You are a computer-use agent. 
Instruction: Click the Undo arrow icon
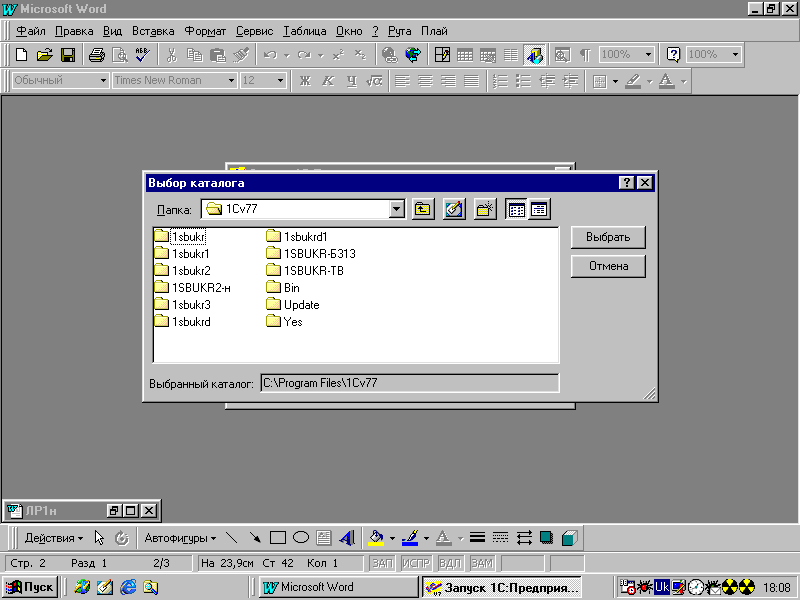coord(270,55)
